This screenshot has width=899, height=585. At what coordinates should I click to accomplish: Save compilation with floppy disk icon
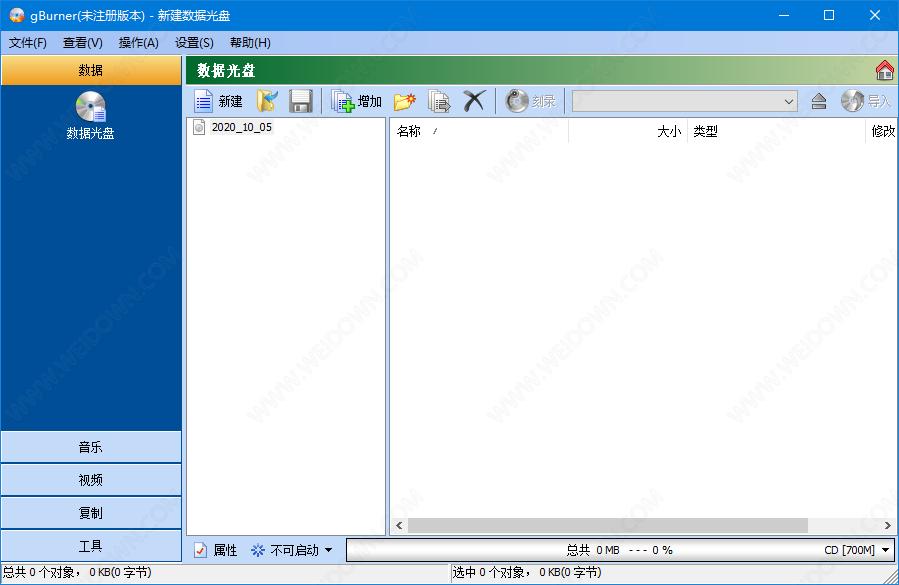300,102
